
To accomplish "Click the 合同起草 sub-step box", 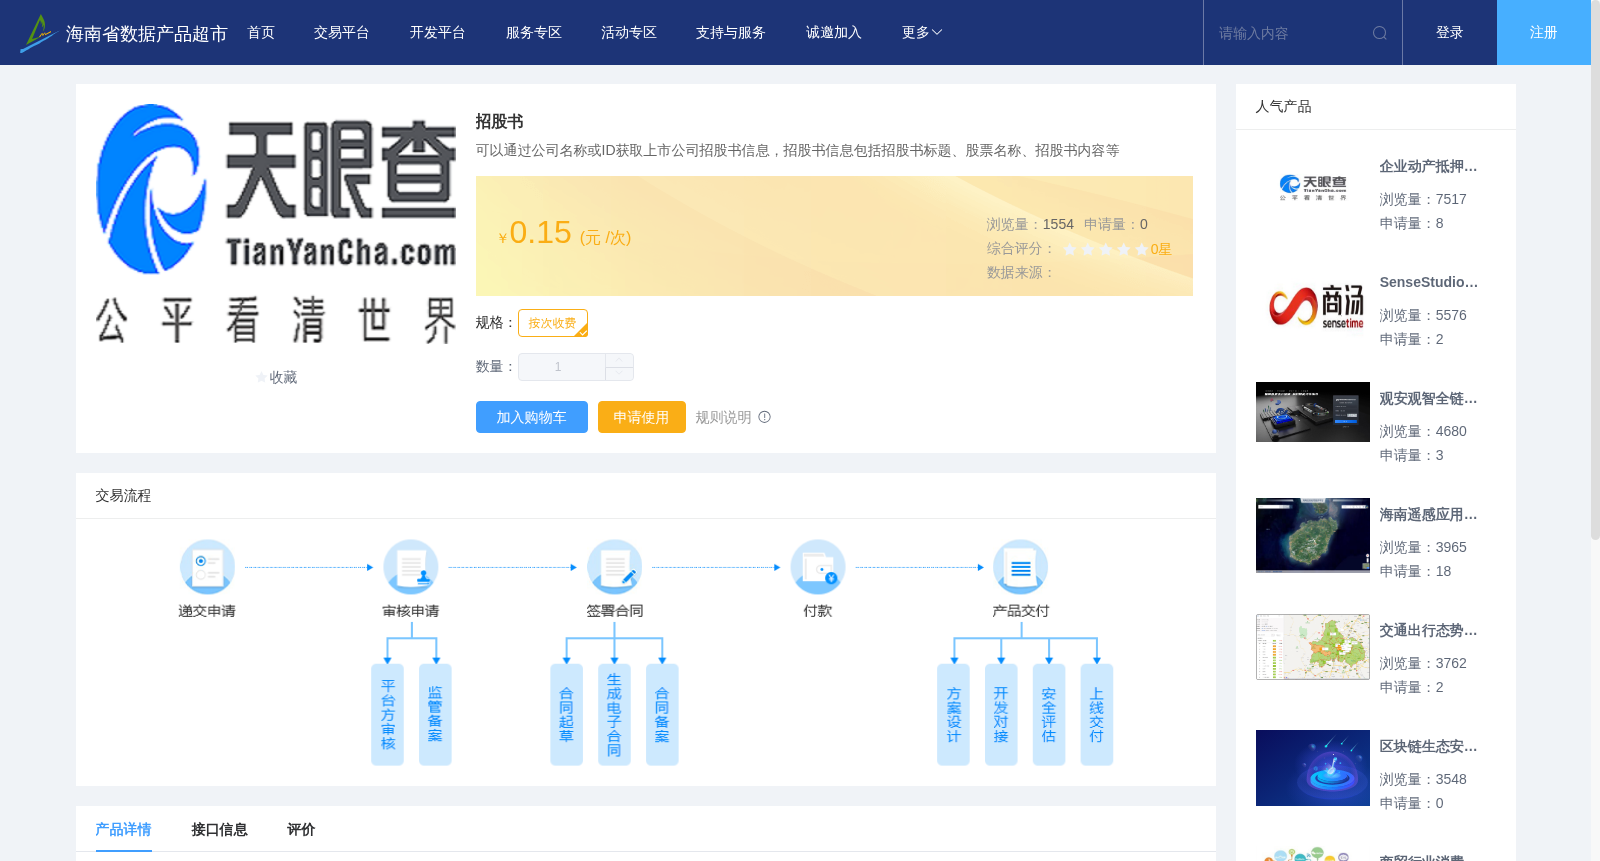I will tap(567, 715).
